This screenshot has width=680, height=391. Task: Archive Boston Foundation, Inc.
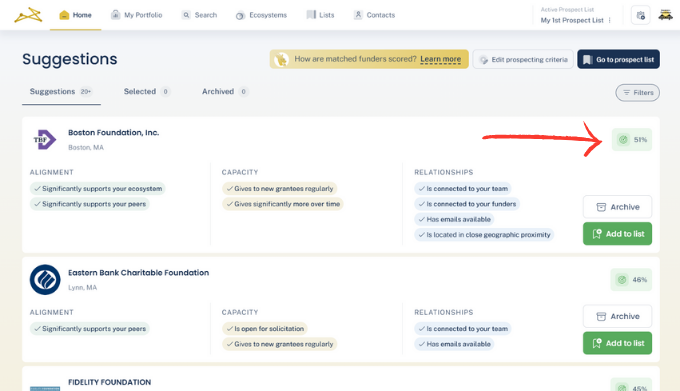[618, 207]
